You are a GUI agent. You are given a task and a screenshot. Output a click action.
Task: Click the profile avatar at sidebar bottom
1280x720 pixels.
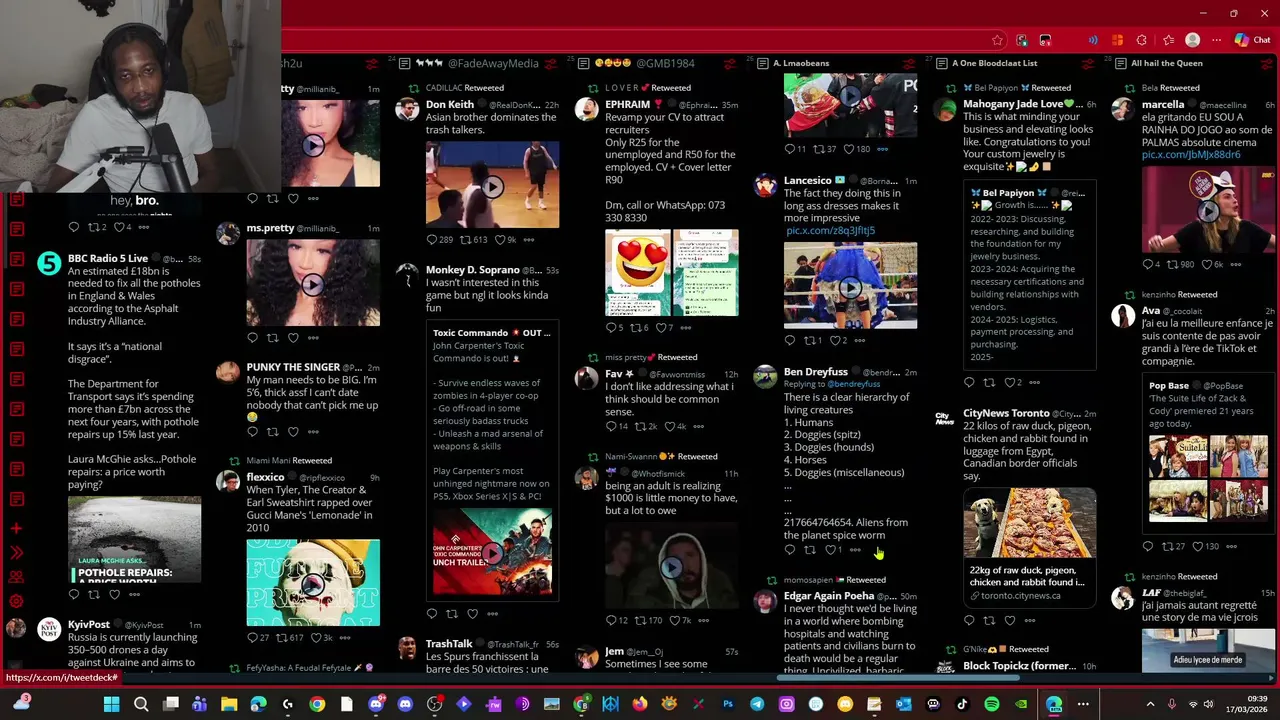tap(16, 628)
